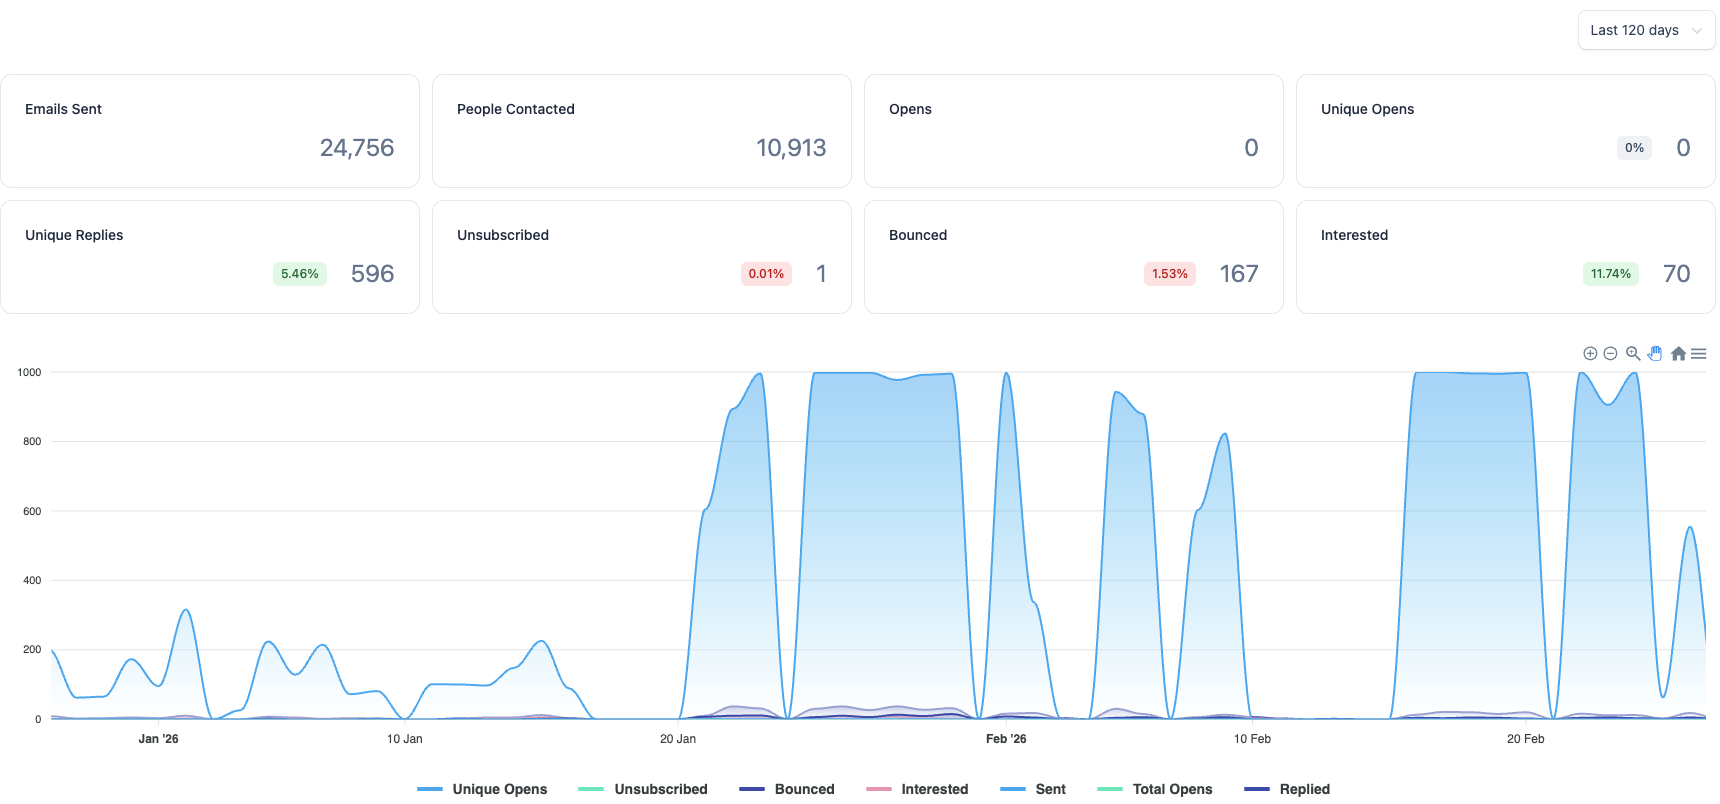1720x804 pixels.
Task: Toggle Interested series in legend
Action: click(x=917, y=789)
